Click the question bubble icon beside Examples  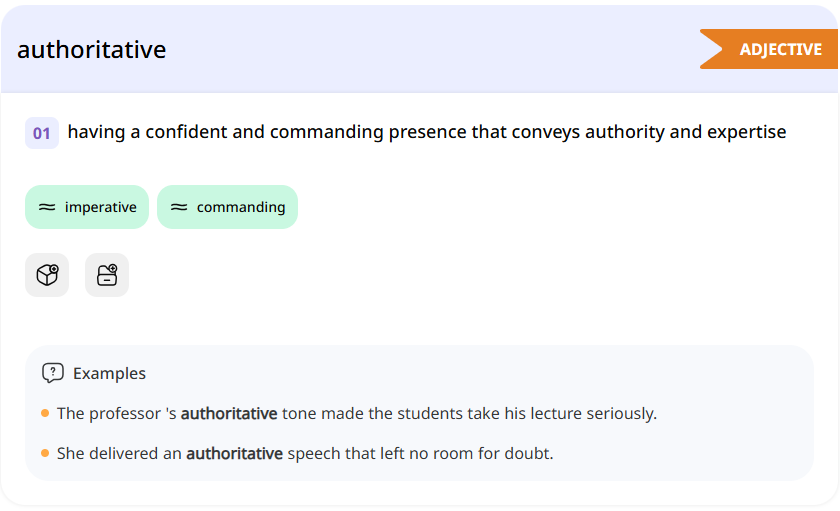pos(53,373)
